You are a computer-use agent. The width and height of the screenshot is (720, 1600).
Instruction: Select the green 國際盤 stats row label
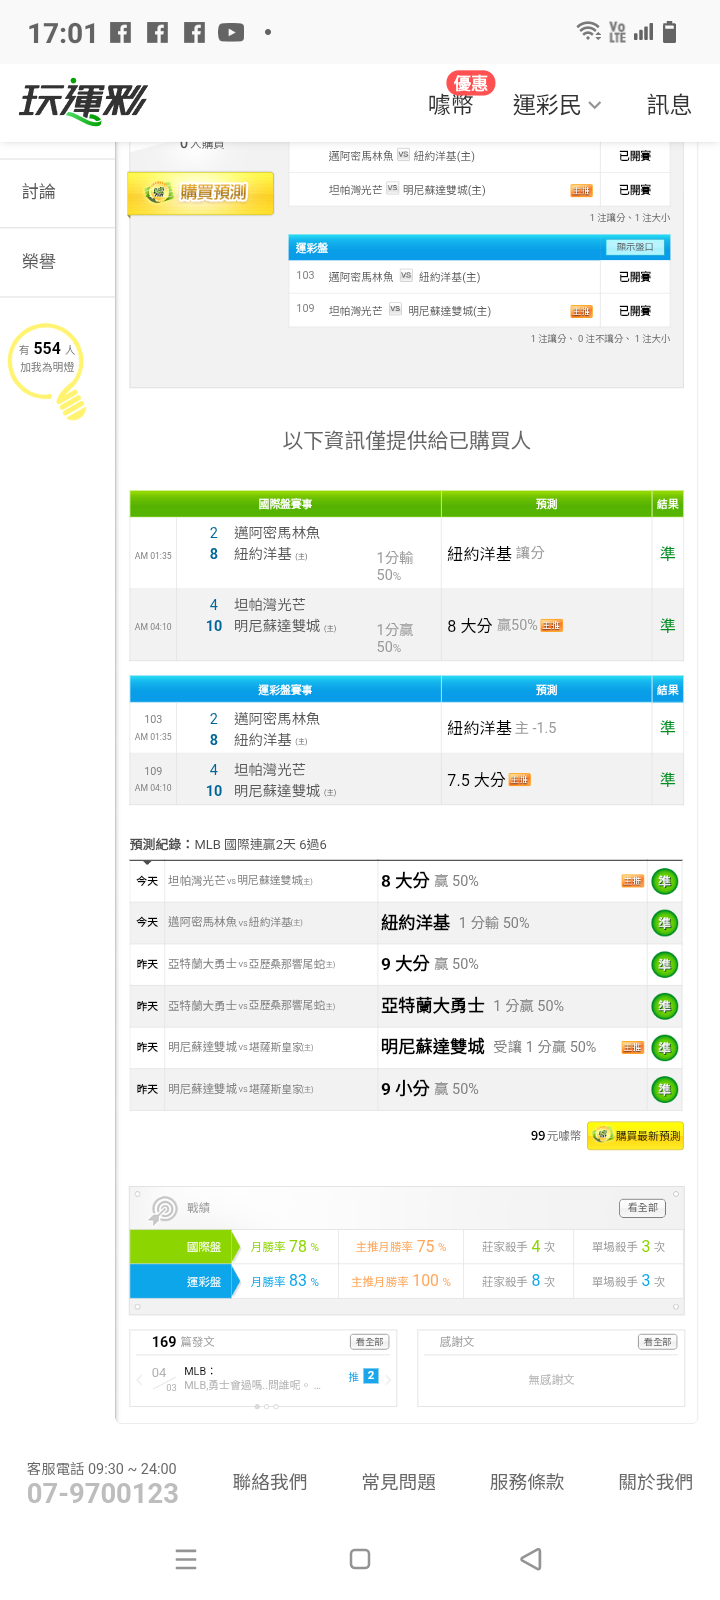click(182, 1247)
